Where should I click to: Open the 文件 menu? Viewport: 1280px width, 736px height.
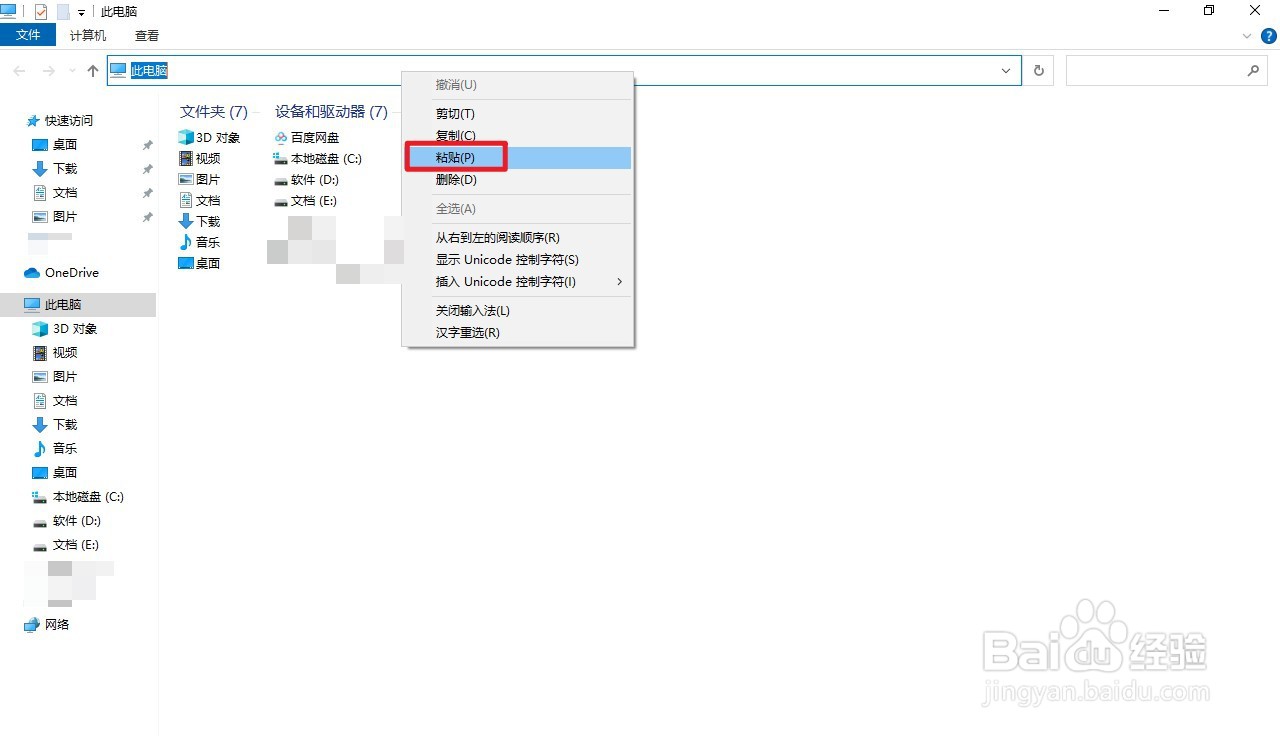pyautogui.click(x=28, y=33)
